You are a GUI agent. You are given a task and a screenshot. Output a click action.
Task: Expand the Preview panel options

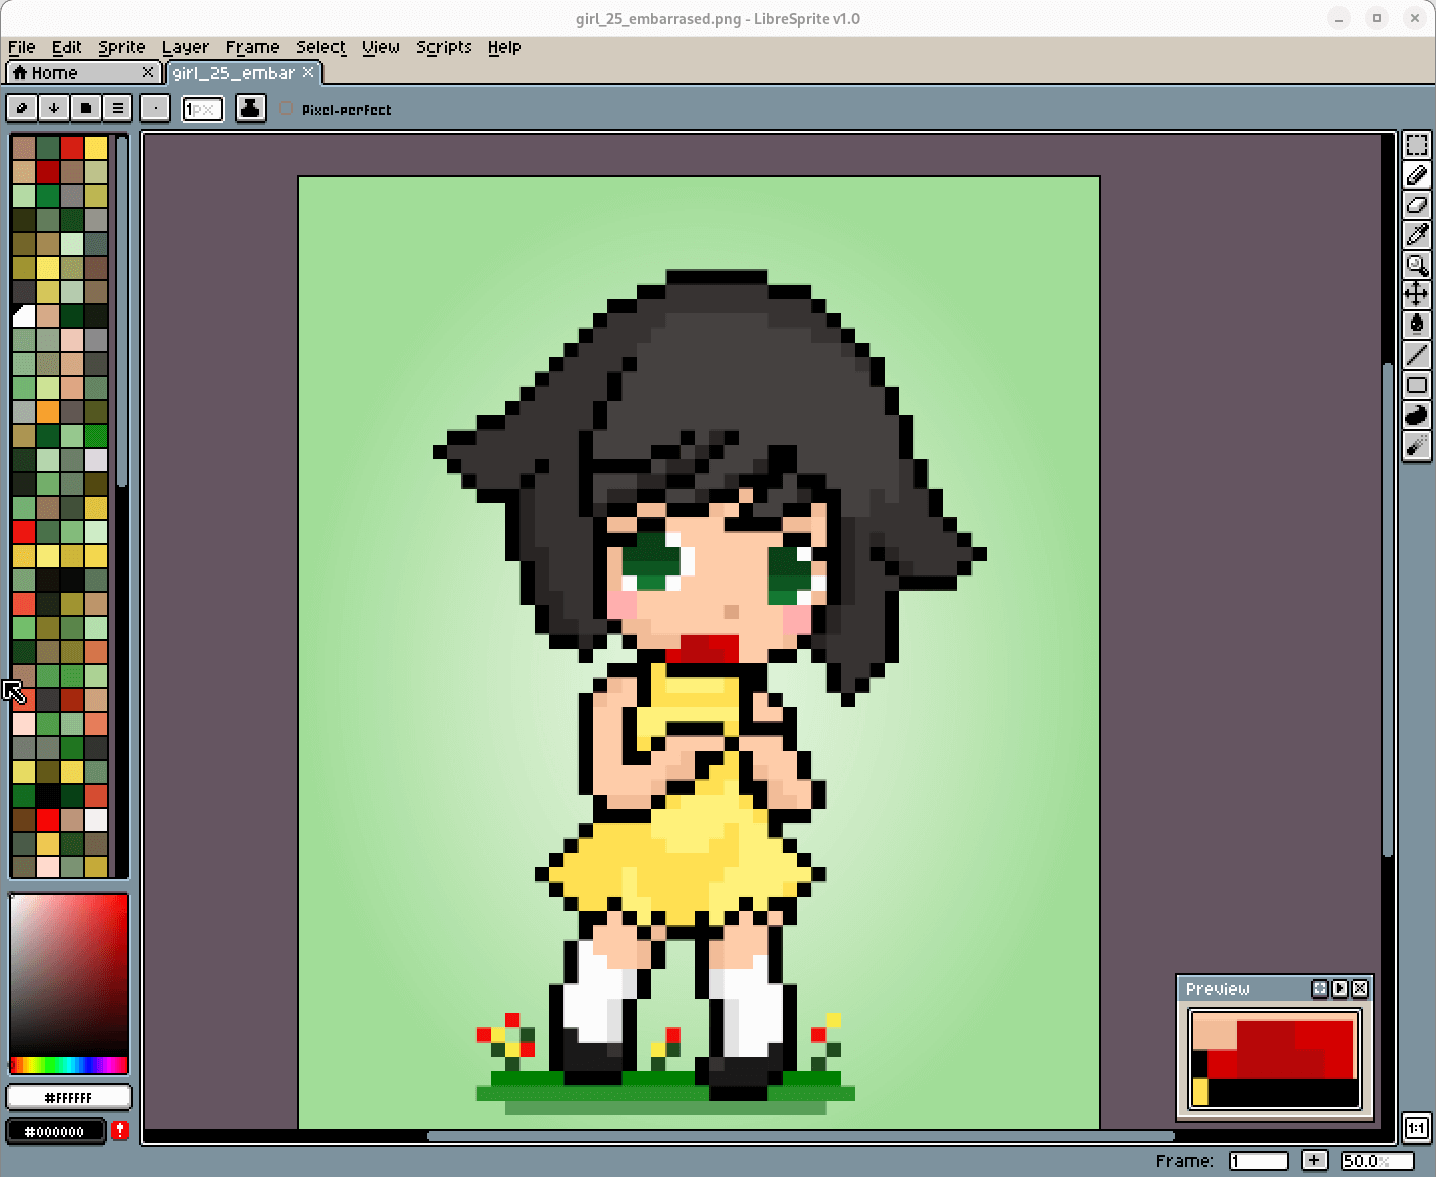(x=1319, y=989)
